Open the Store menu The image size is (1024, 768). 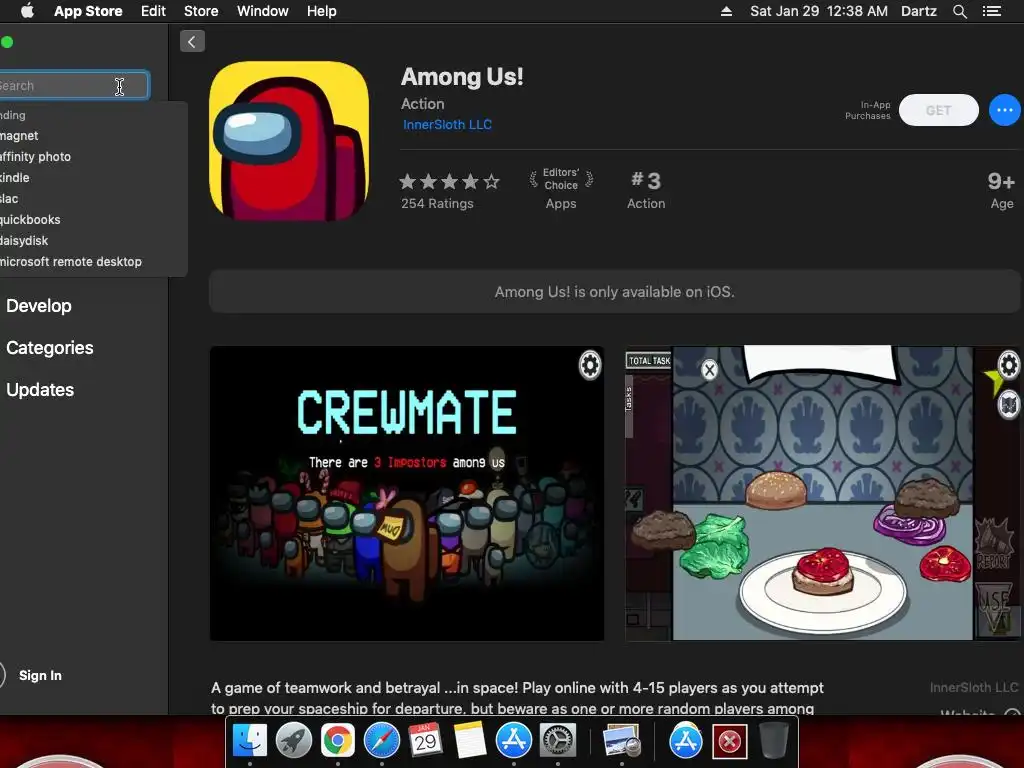pos(201,11)
